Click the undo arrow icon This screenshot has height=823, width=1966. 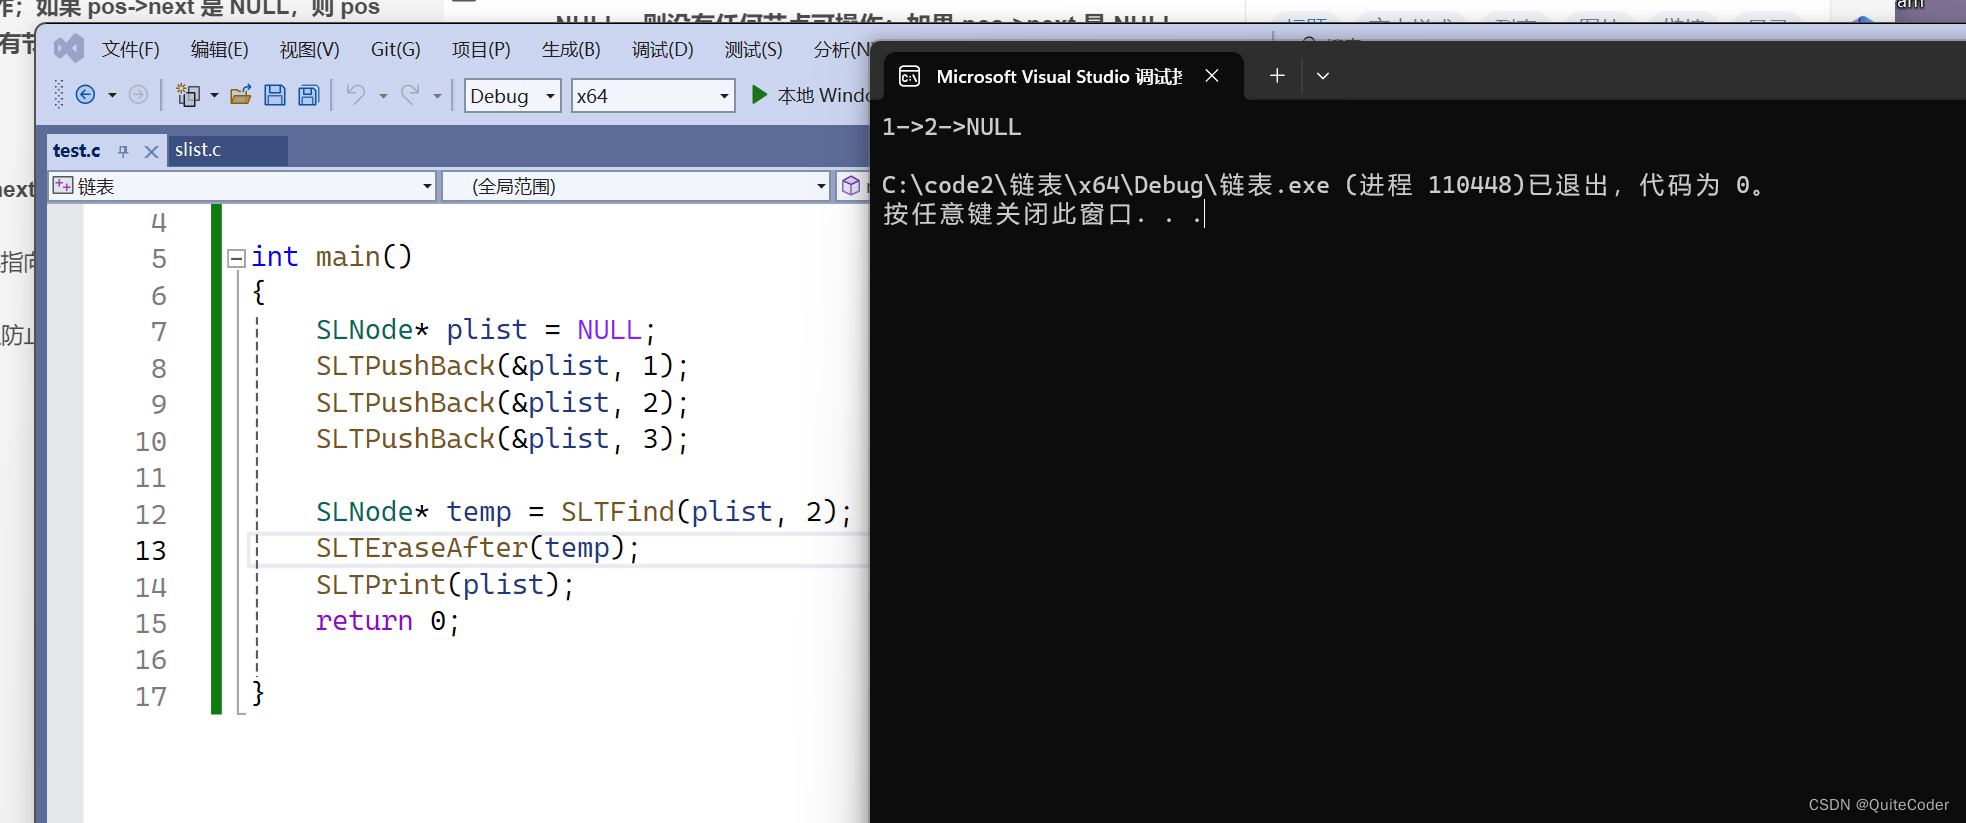(356, 94)
